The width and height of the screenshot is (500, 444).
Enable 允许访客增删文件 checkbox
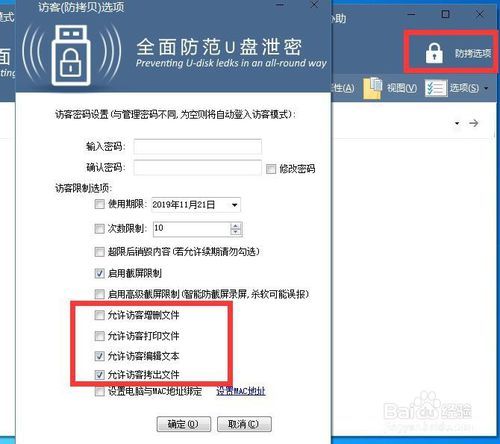(99, 315)
